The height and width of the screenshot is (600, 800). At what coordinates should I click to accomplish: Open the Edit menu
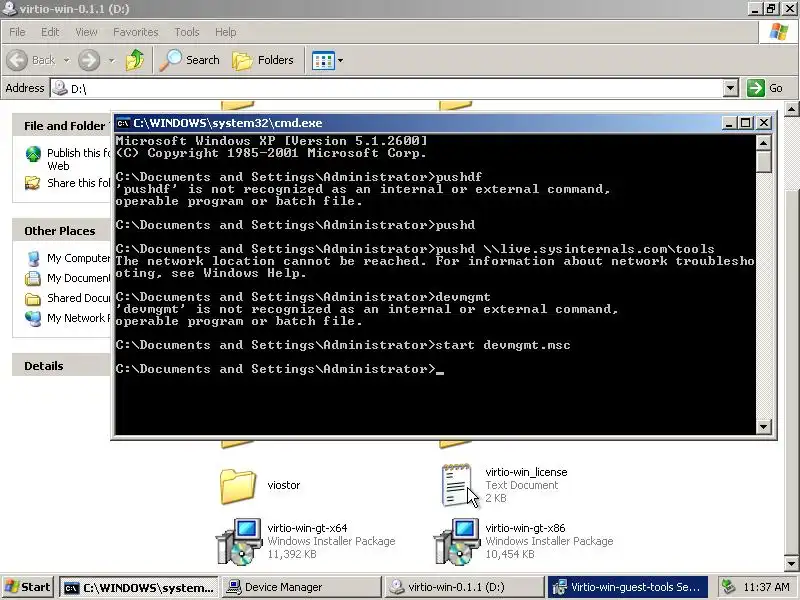tap(50, 32)
